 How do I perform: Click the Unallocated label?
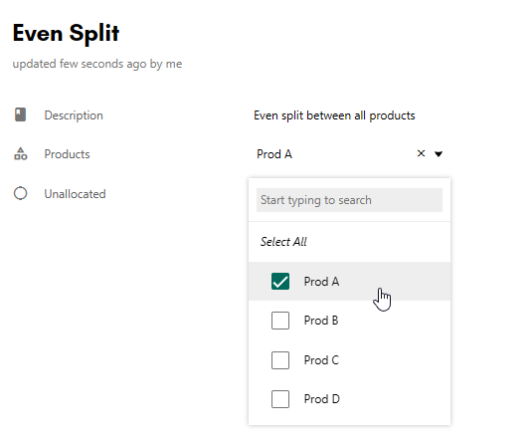click(75, 194)
